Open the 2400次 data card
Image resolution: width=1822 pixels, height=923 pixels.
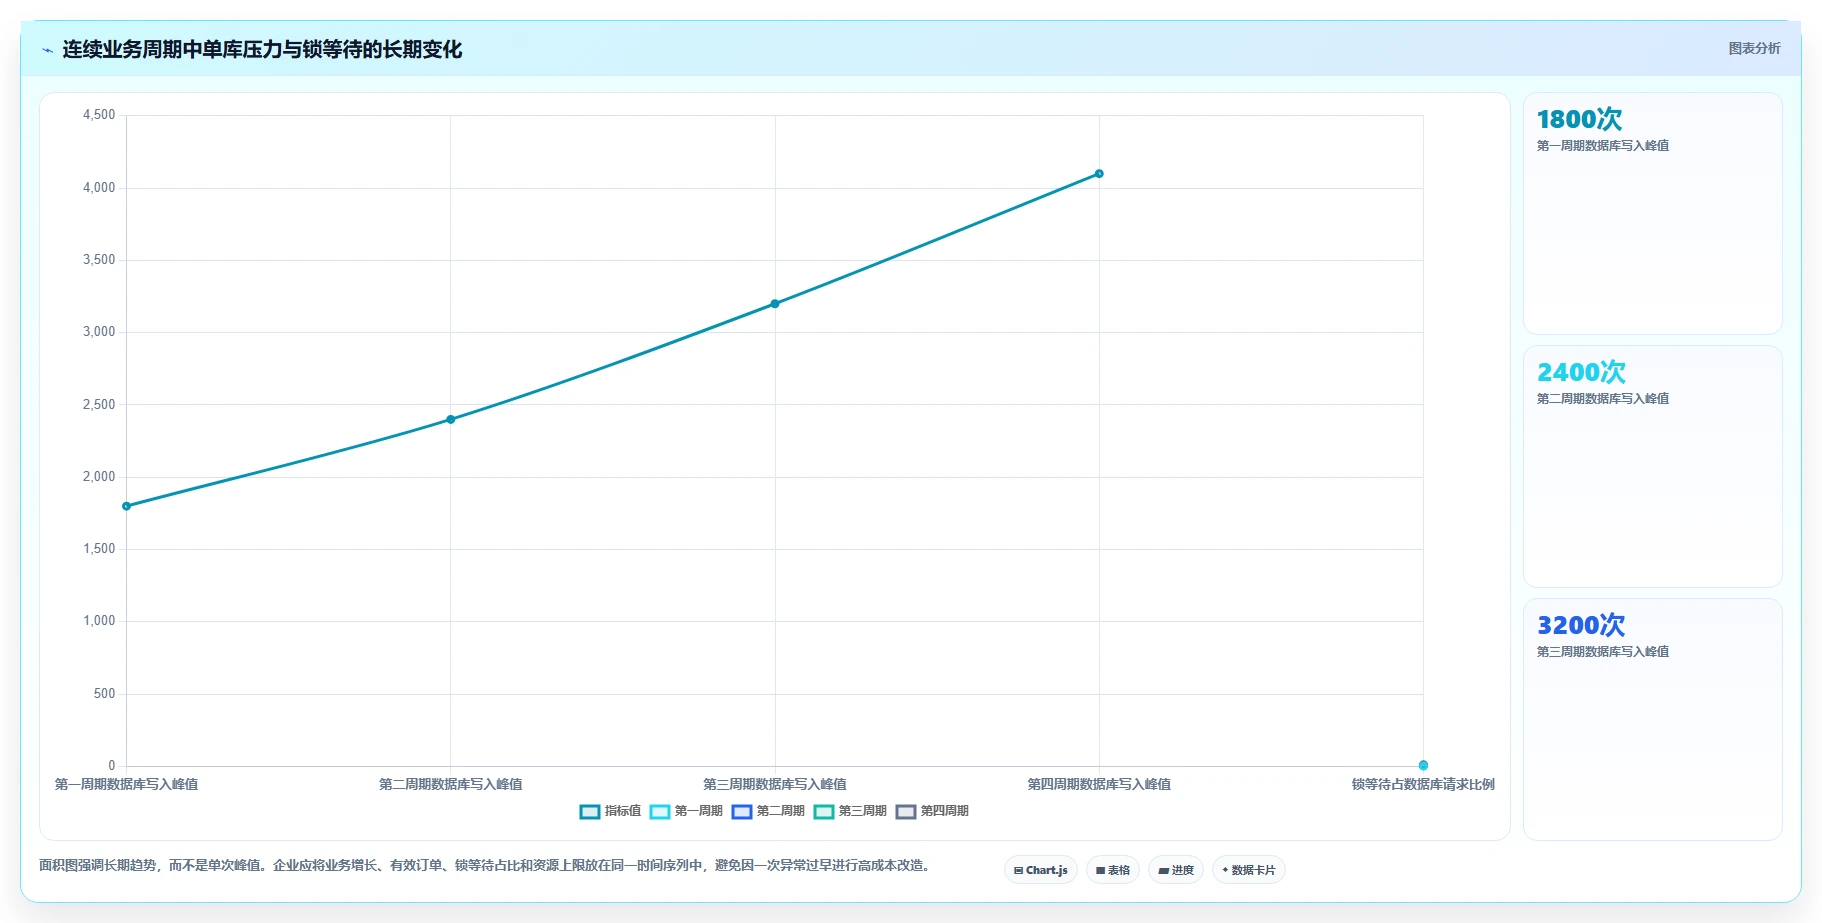1652,467
